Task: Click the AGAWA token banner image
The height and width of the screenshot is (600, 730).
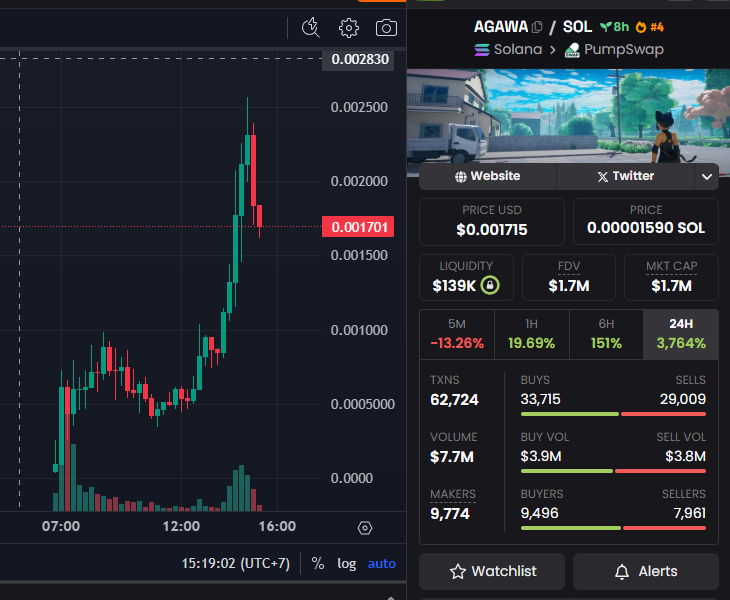Action: pos(568,116)
